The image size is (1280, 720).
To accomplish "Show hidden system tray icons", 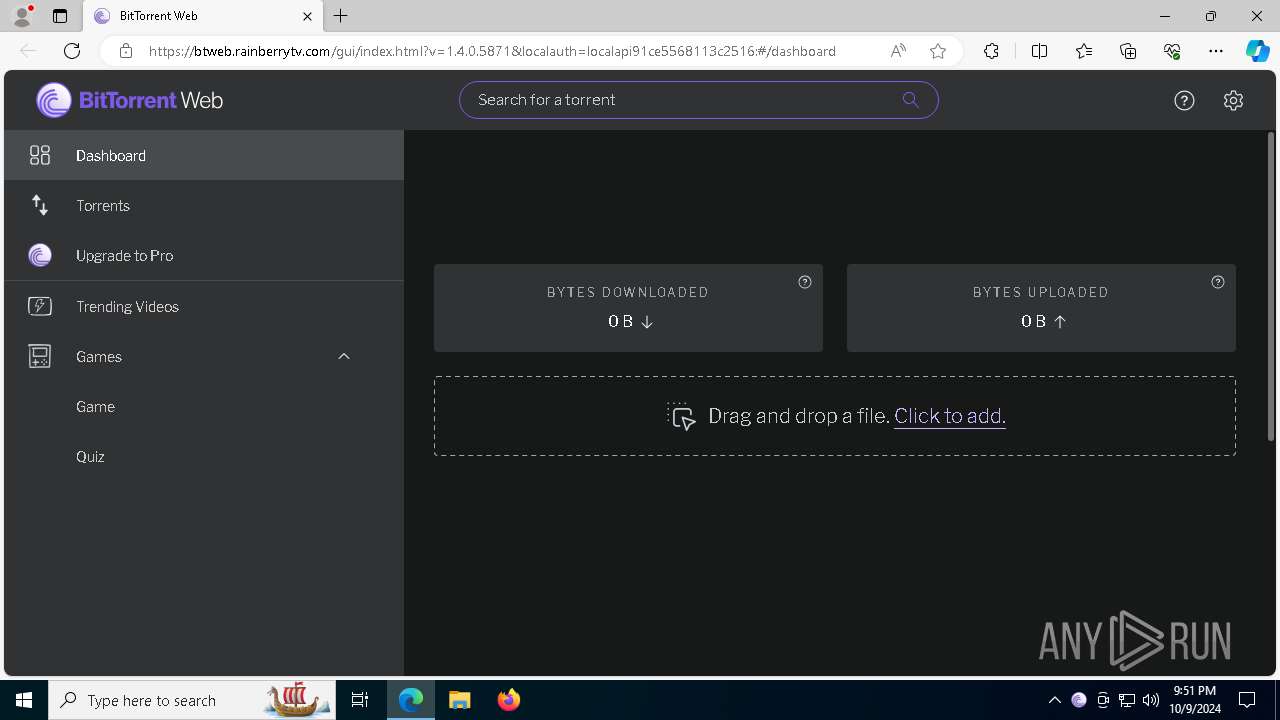I will click(x=1054, y=700).
